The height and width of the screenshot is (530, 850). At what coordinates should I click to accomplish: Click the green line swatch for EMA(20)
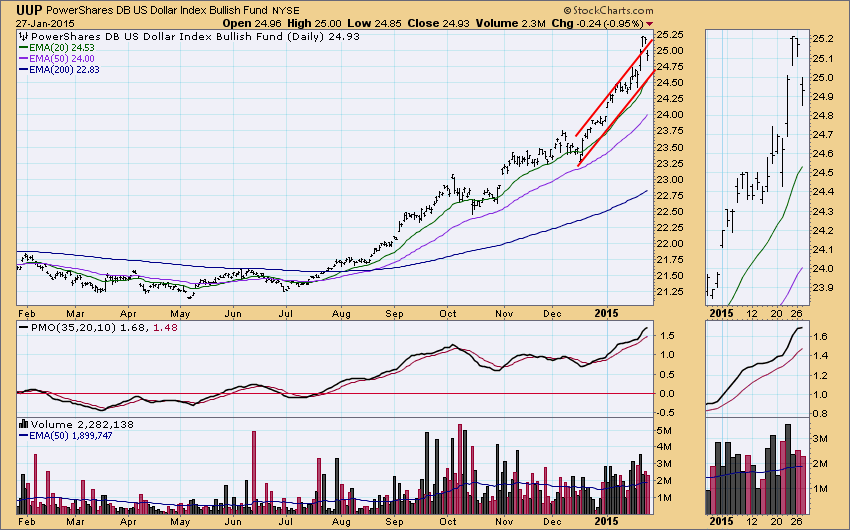click(23, 48)
